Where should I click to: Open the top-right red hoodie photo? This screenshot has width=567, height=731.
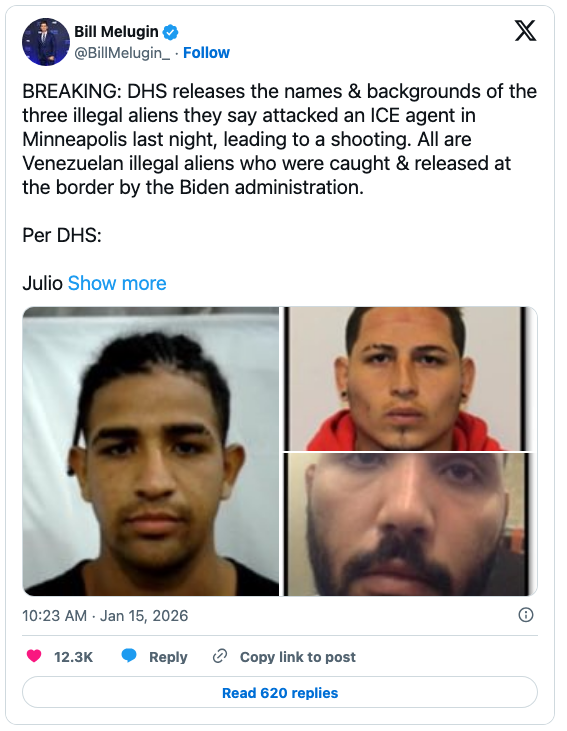pos(410,379)
